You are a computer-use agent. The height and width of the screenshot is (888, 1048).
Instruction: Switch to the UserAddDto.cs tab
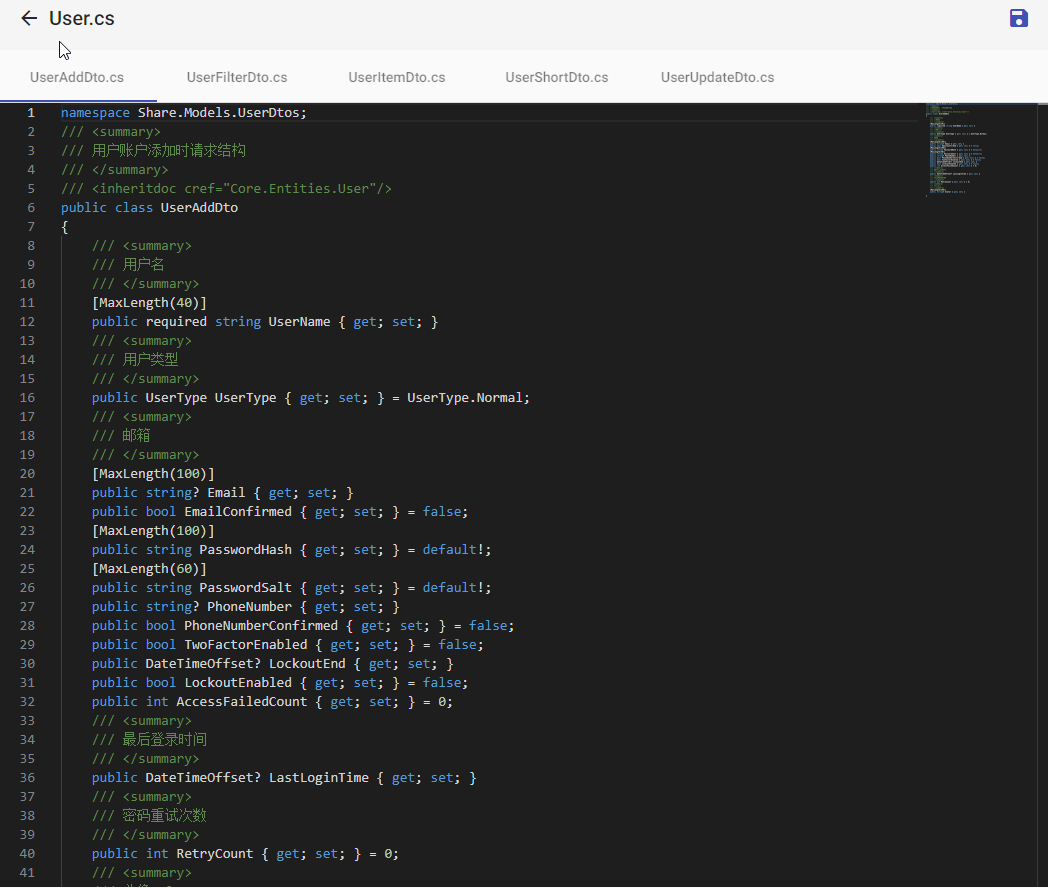point(77,78)
